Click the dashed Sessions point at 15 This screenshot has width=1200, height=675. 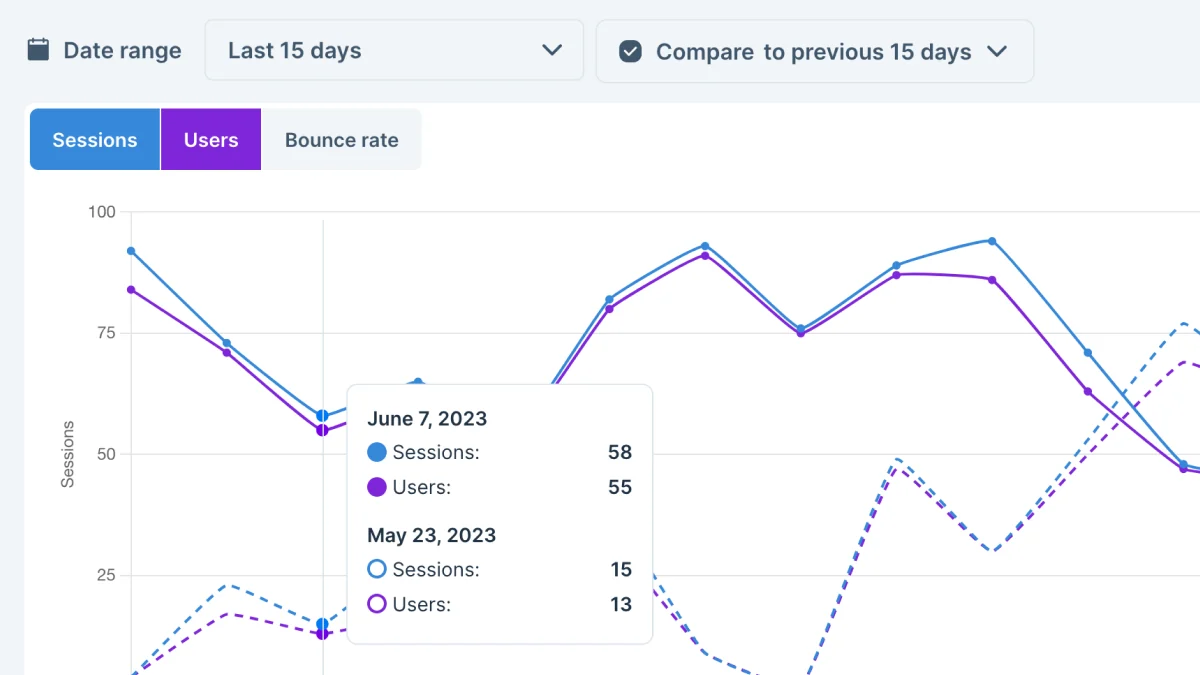click(322, 624)
